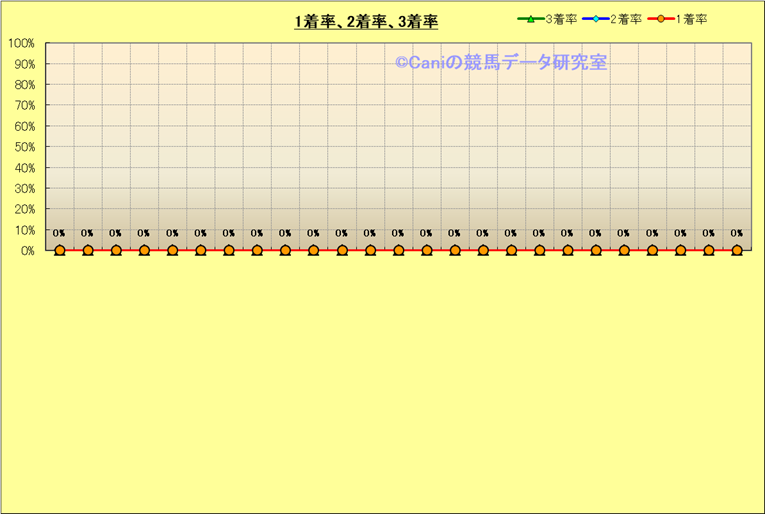Screen dimensions: 765x514
Task: Select the 30% vertical axis tick label
Action: coord(24,189)
